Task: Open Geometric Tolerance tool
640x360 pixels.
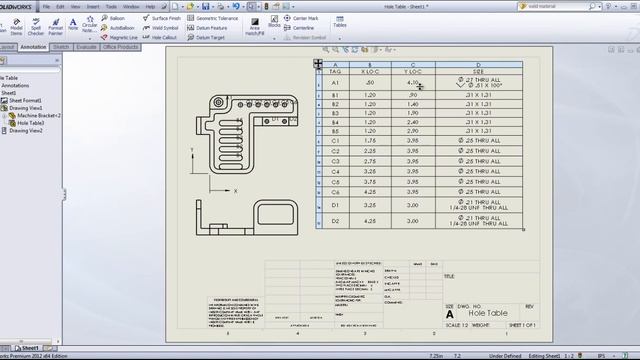Action: click(x=213, y=18)
